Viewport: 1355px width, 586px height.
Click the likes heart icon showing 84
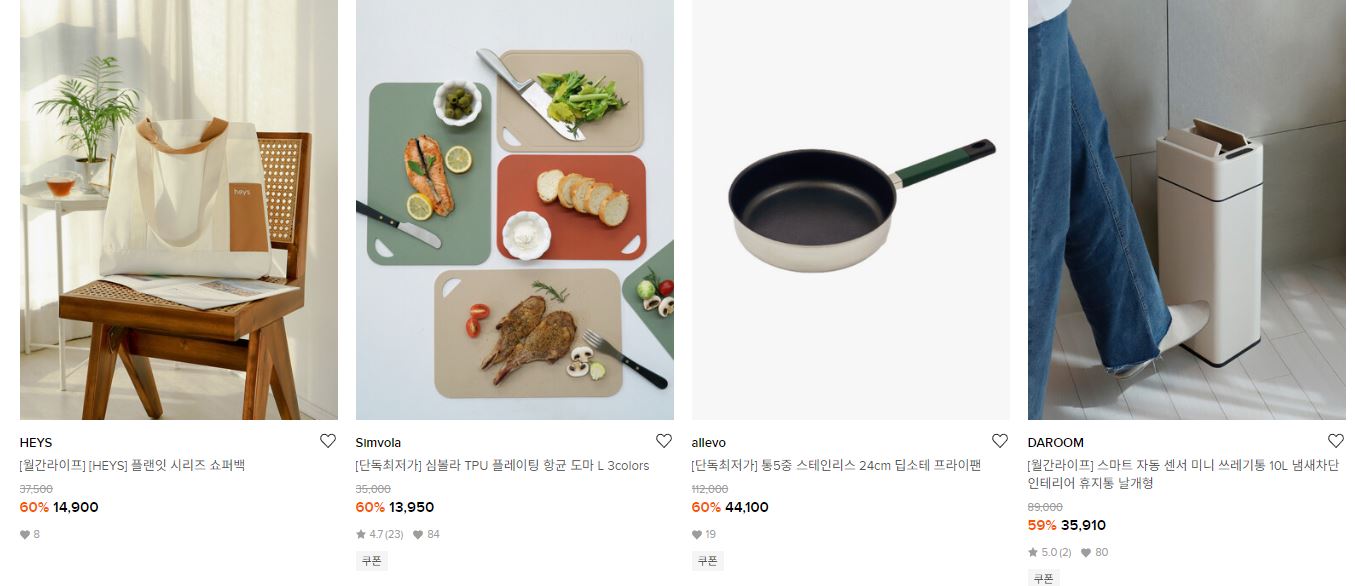[418, 534]
